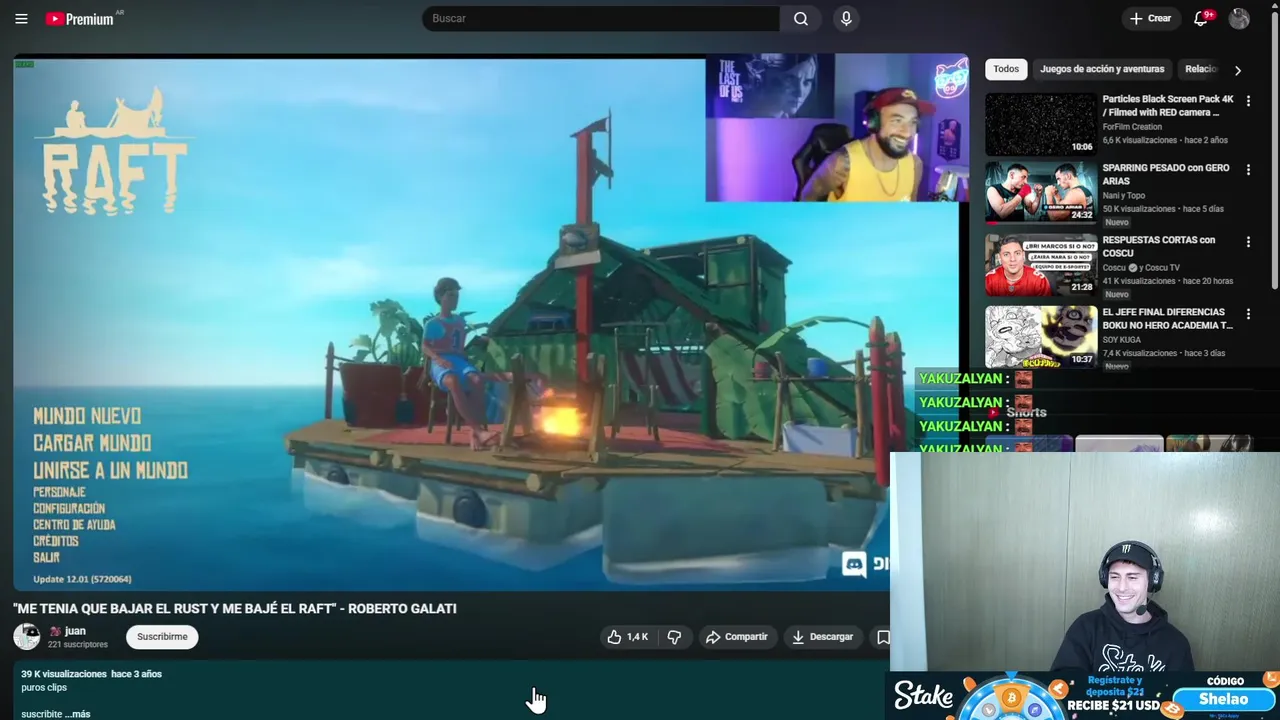This screenshot has width=1280, height=720.
Task: Click the Shorts section heading
Action: (x=1026, y=412)
